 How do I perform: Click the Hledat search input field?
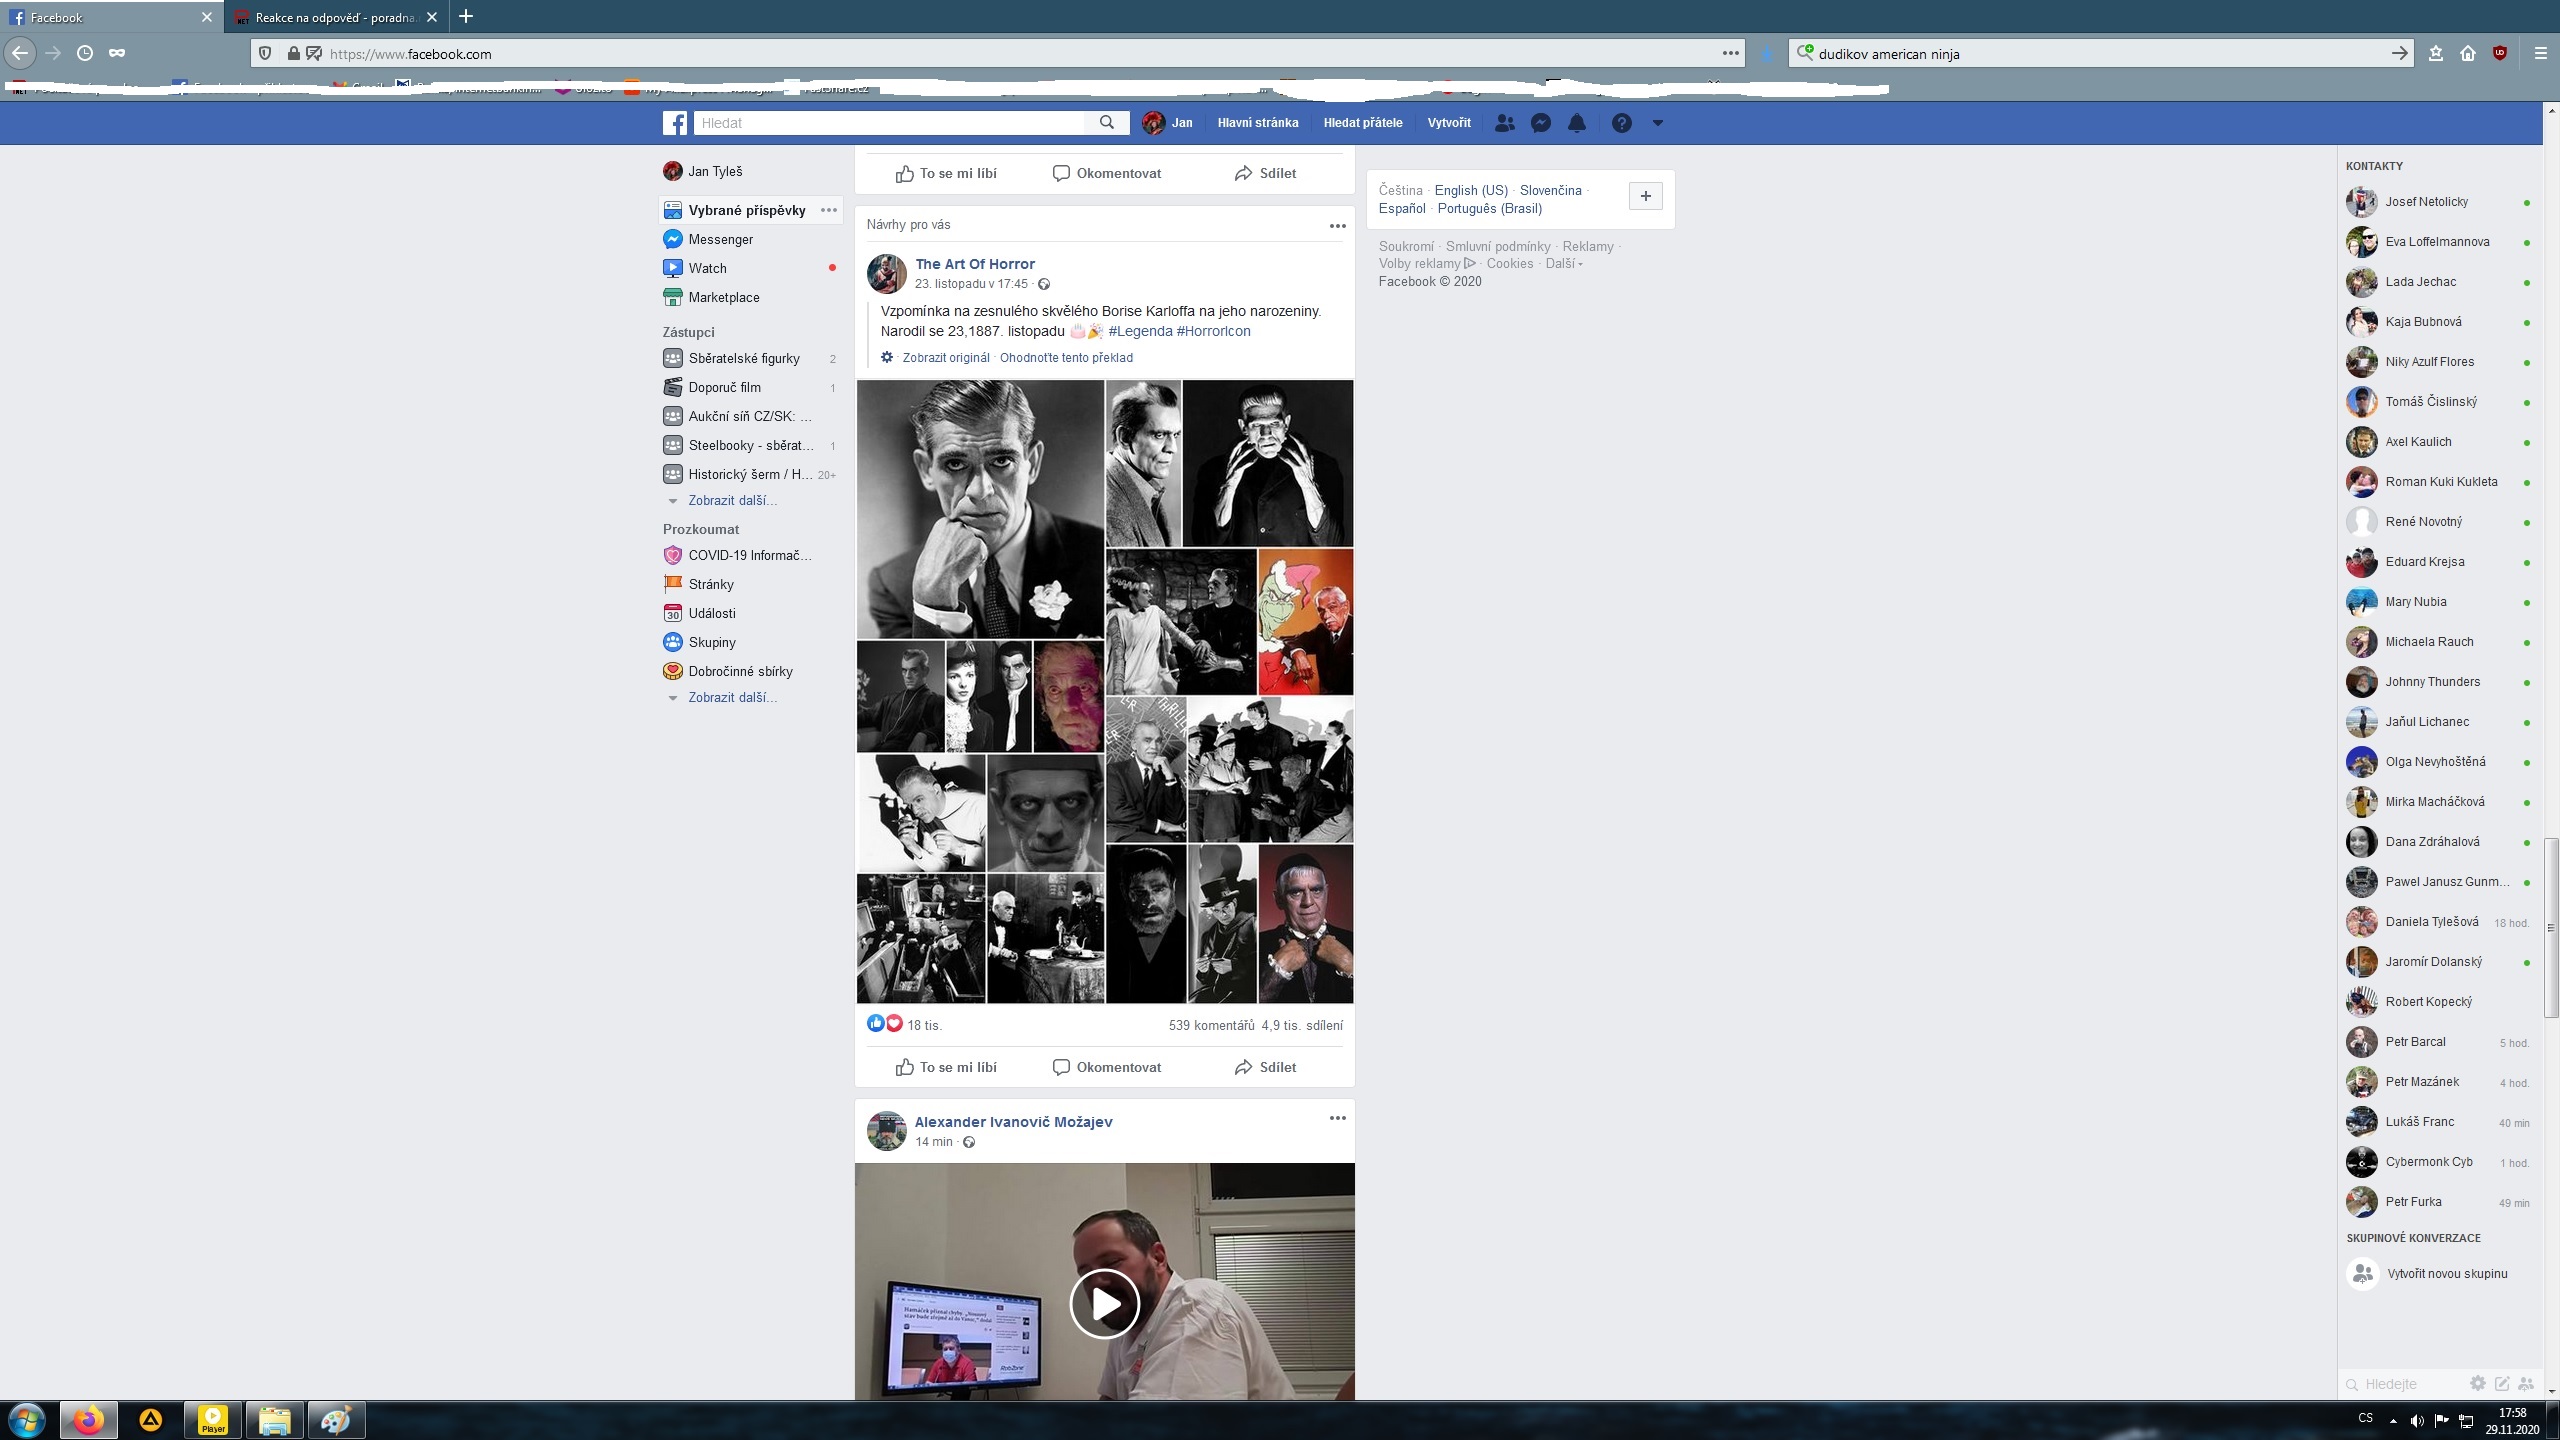tap(888, 123)
